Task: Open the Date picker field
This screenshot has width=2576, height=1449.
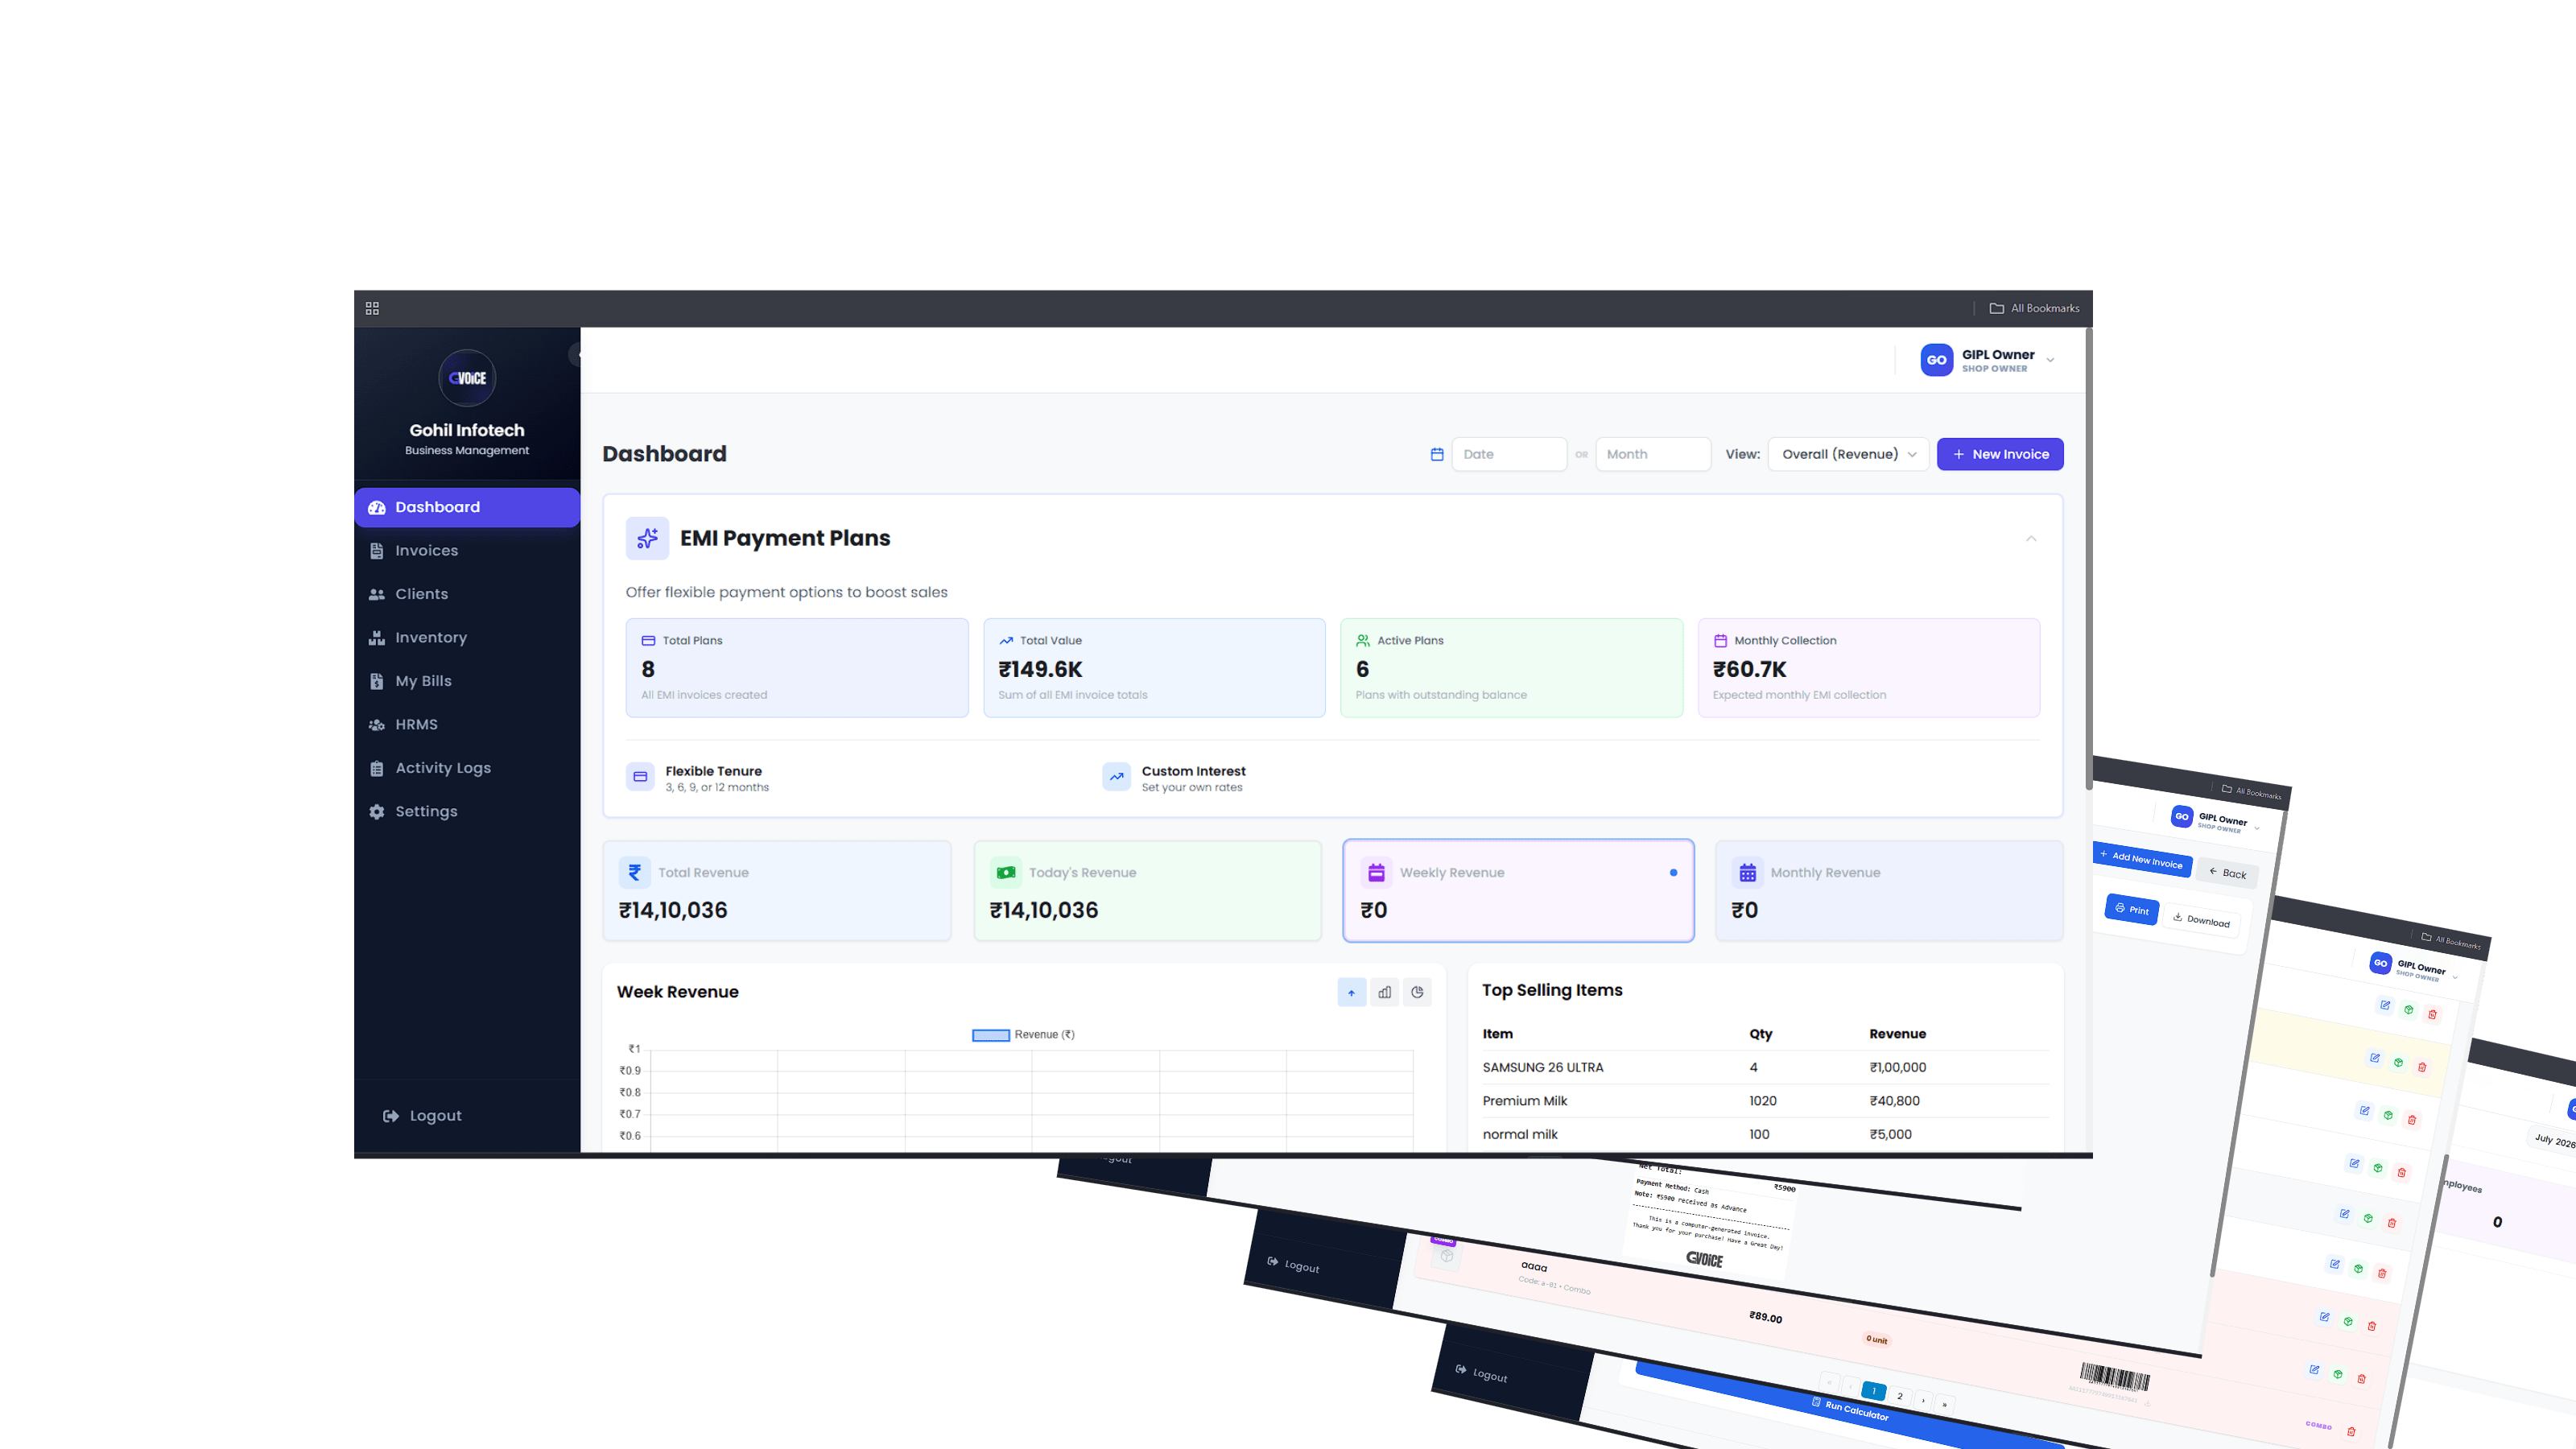Action: pyautogui.click(x=1509, y=454)
